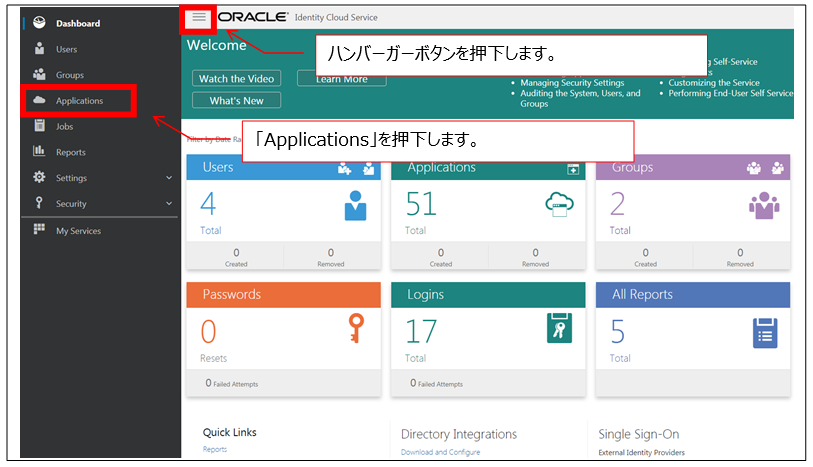The image size is (813, 467).
Task: Click the My Services grid icon
Action: (x=39, y=229)
